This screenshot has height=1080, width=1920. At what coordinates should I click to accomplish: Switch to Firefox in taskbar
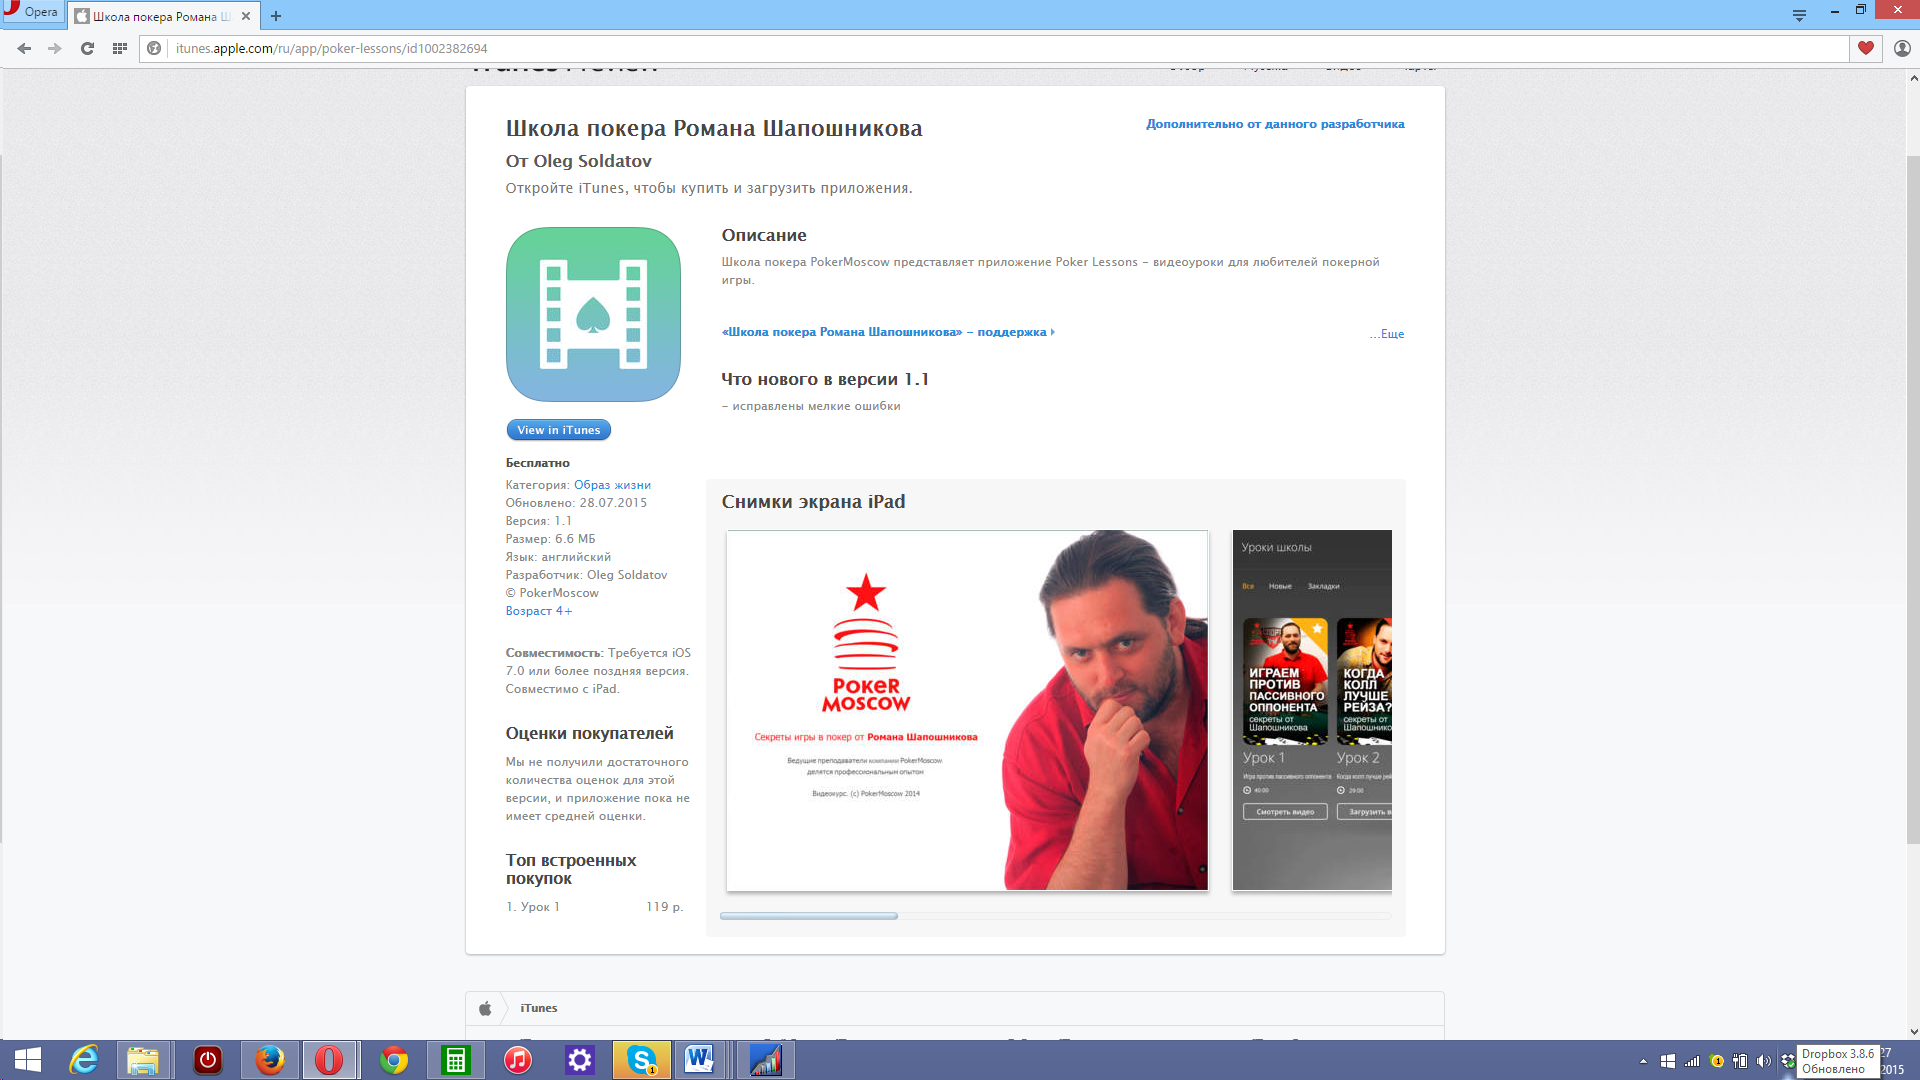(x=269, y=1060)
